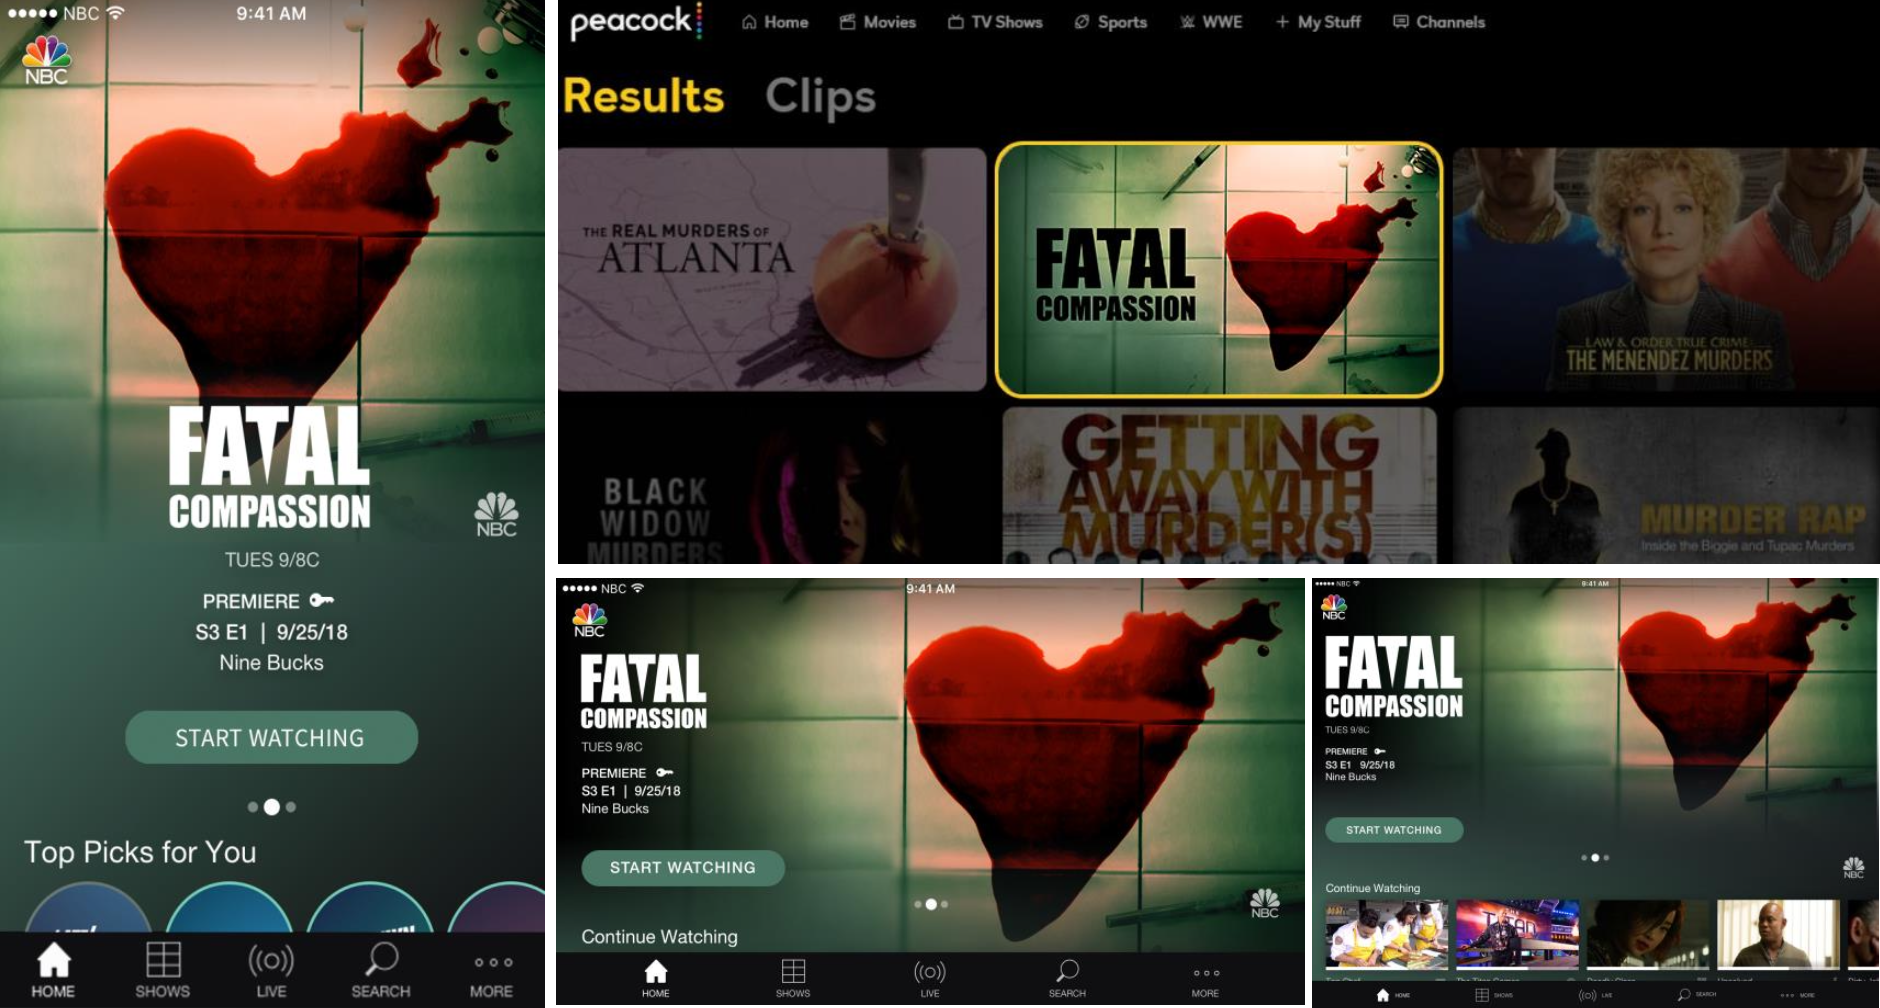Screen dimensions: 1880x1008
Task: Select The Menendez Murders card
Action: pyautogui.click(x=1666, y=270)
